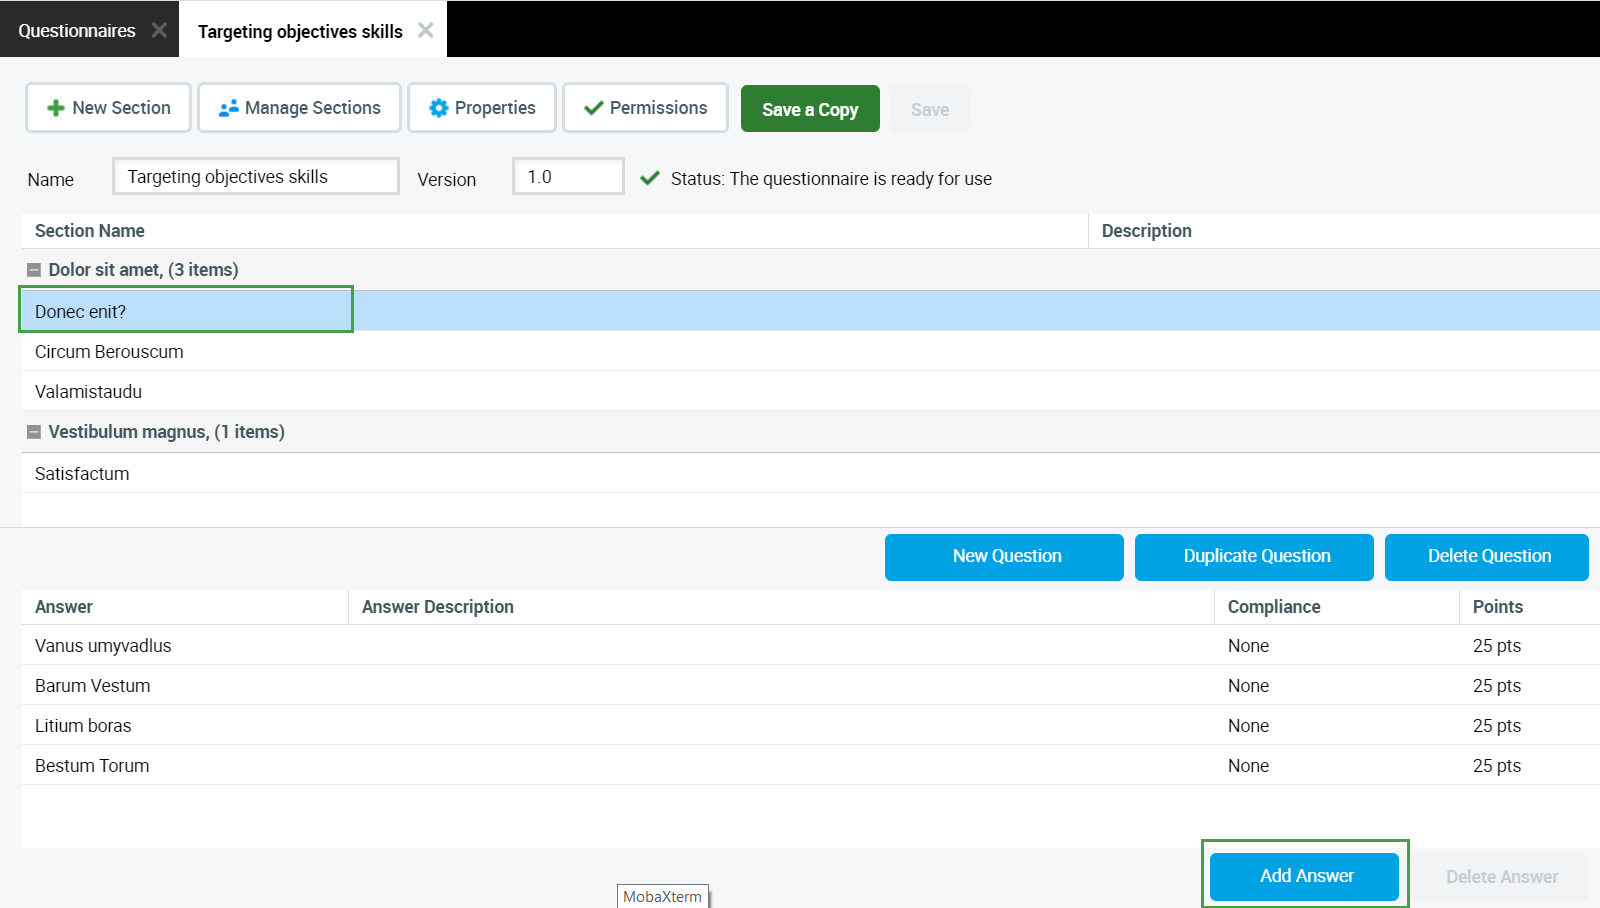This screenshot has height=908, width=1600.
Task: Click the Add Answer button
Action: pyautogui.click(x=1304, y=876)
